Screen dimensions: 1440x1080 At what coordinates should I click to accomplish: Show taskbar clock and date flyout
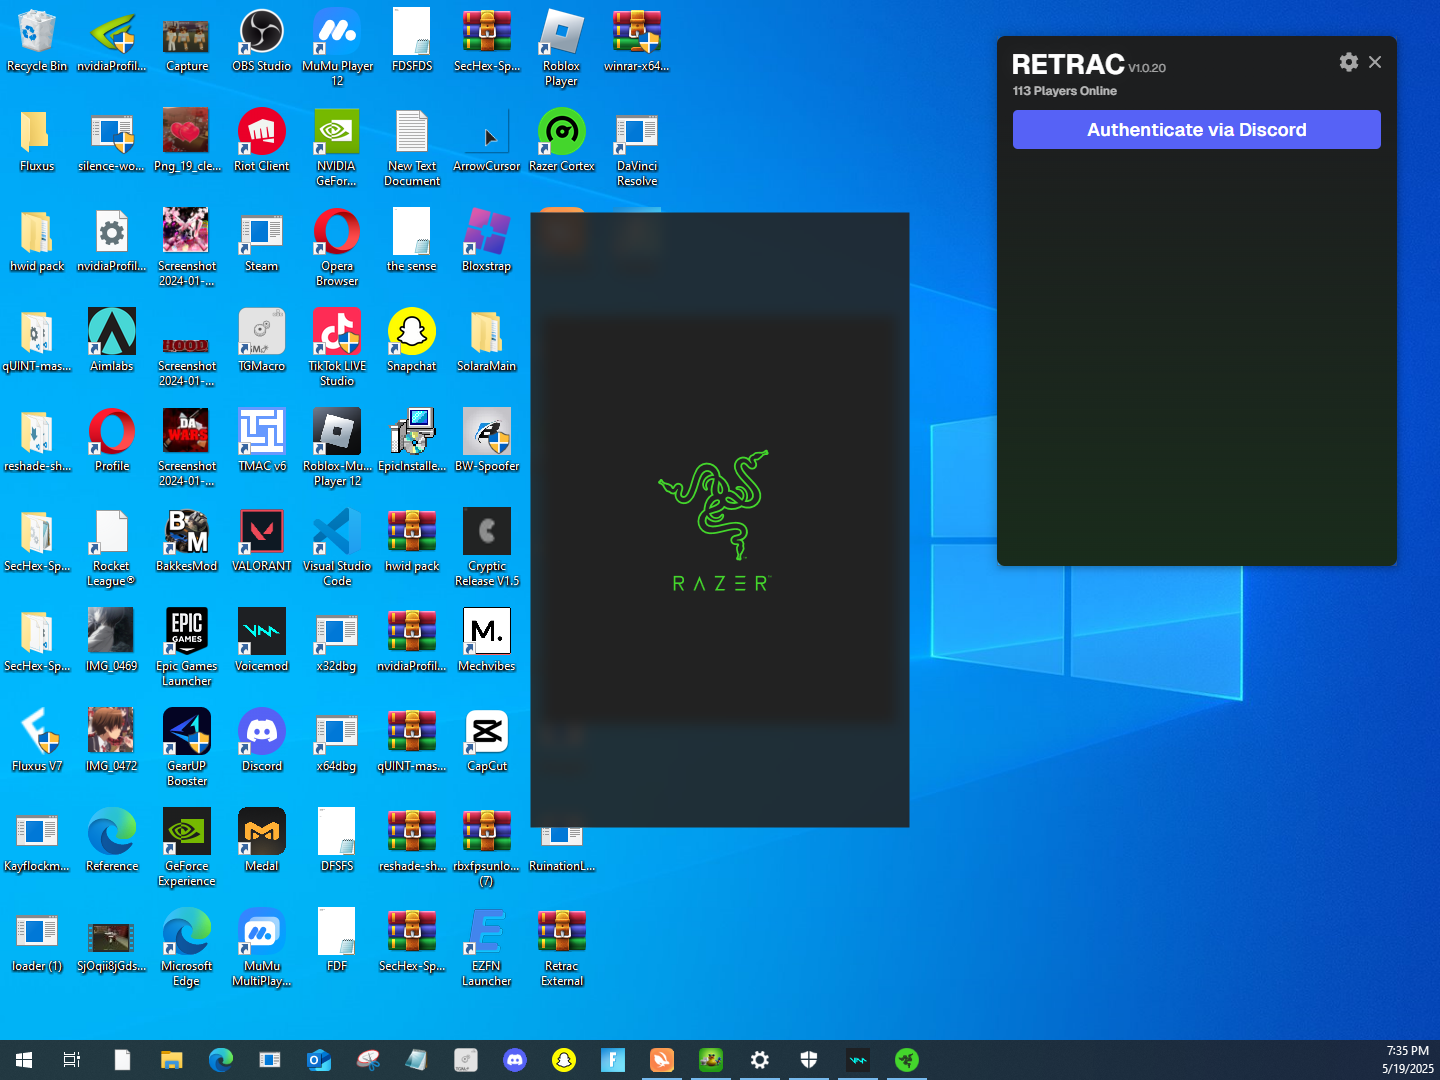pos(1408,1060)
